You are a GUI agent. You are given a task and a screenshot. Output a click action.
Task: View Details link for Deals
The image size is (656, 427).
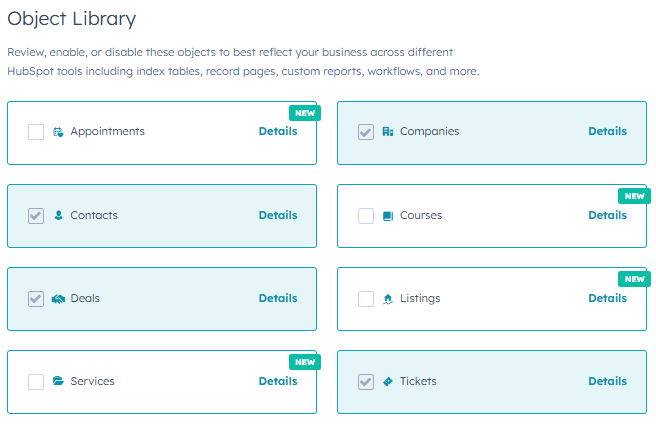[278, 298]
